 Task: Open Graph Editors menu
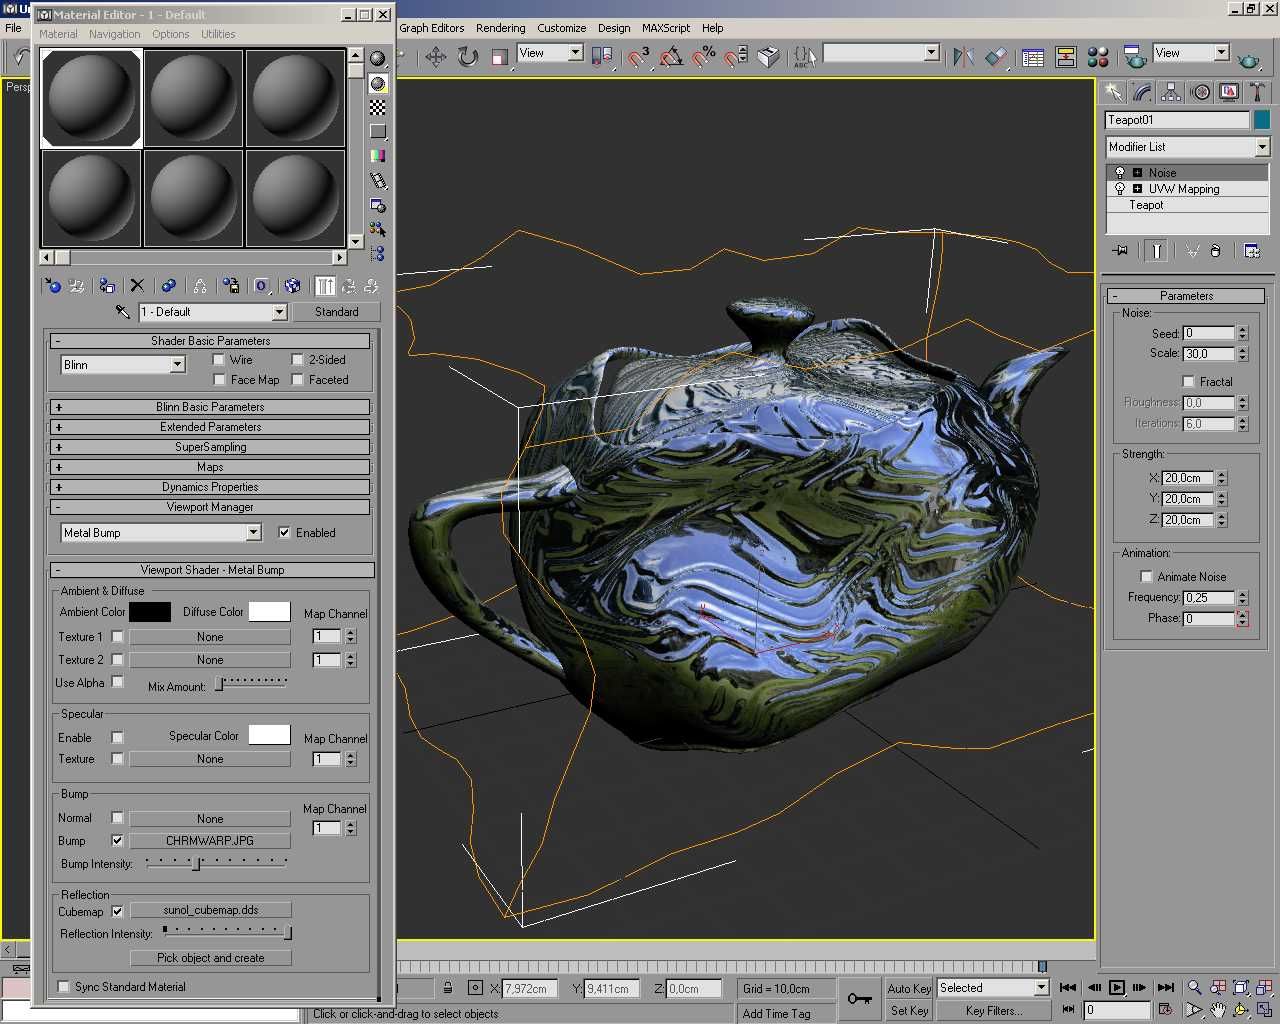pos(432,28)
